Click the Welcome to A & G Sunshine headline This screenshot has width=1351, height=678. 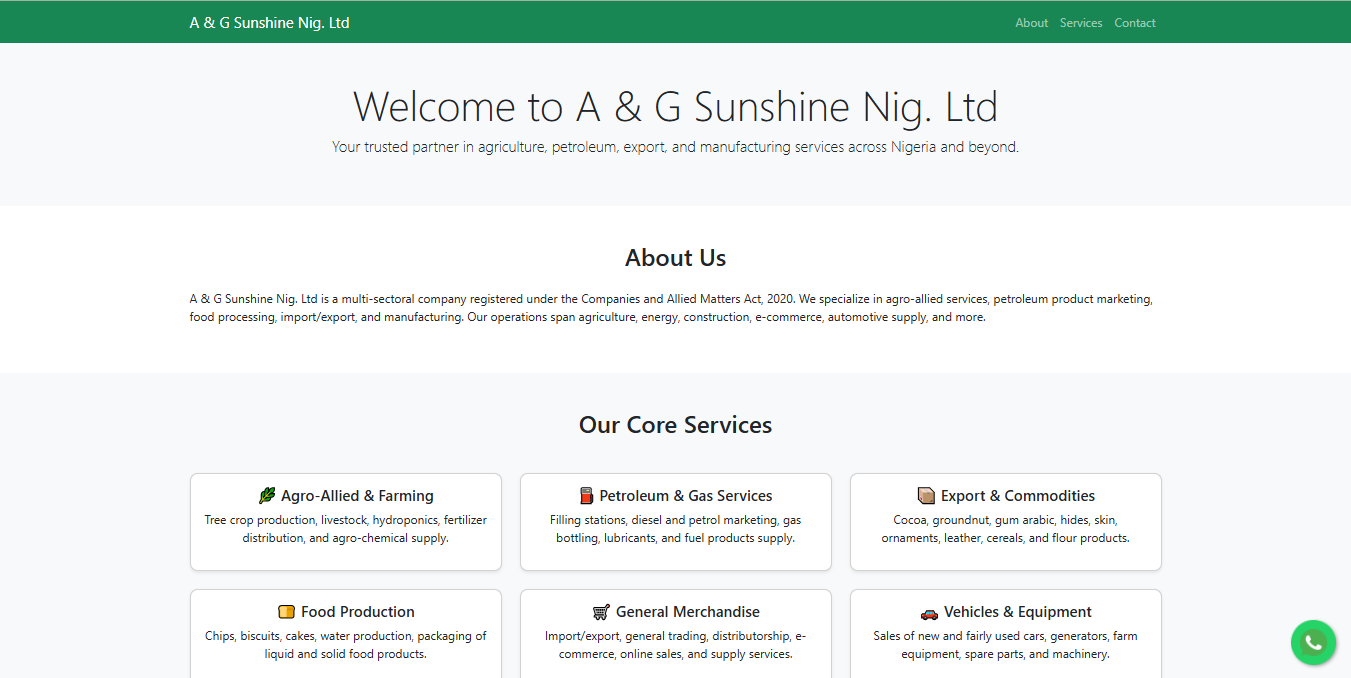[675, 107]
